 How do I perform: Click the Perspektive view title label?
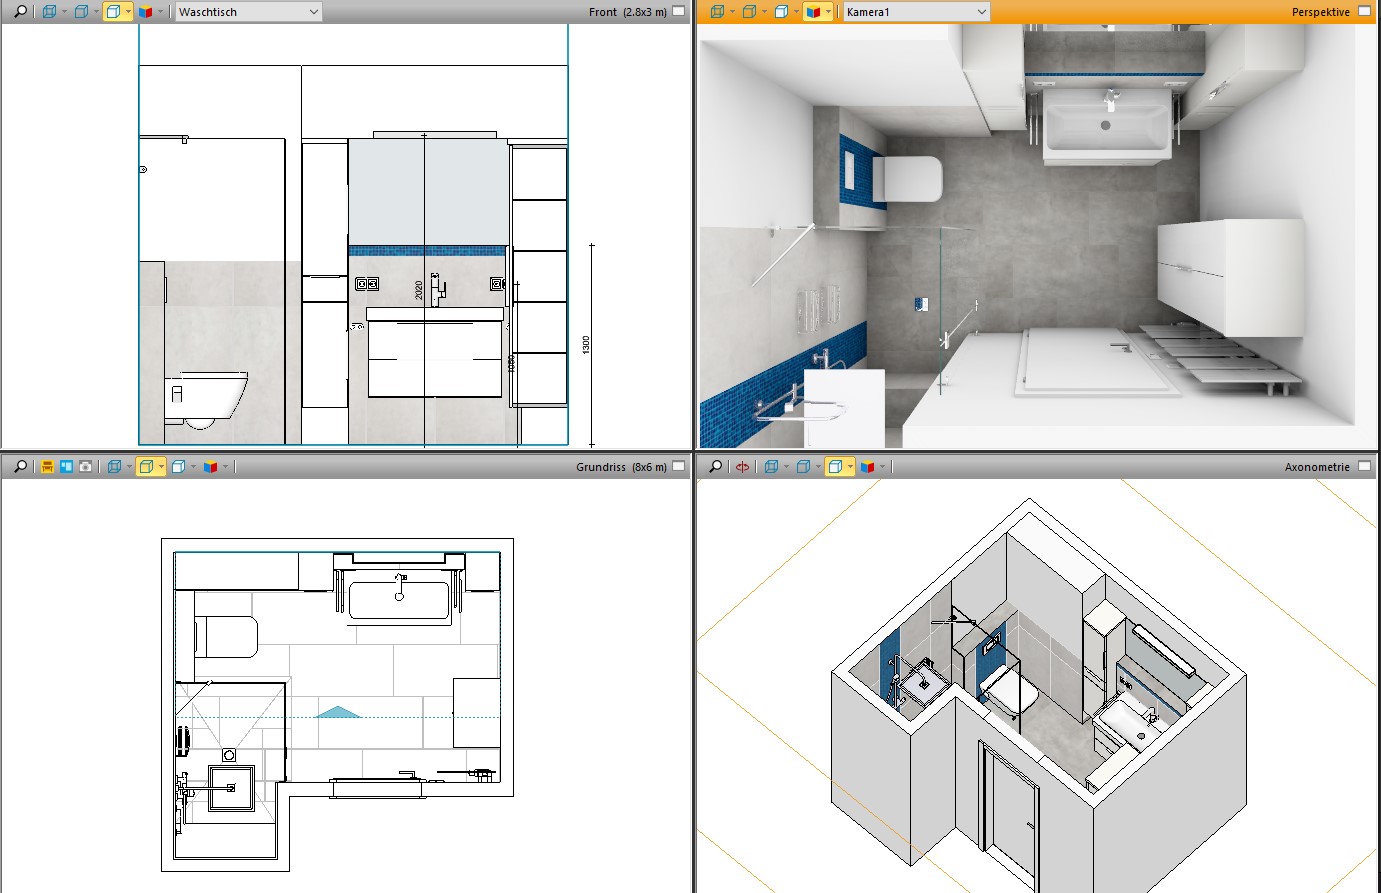[1320, 12]
